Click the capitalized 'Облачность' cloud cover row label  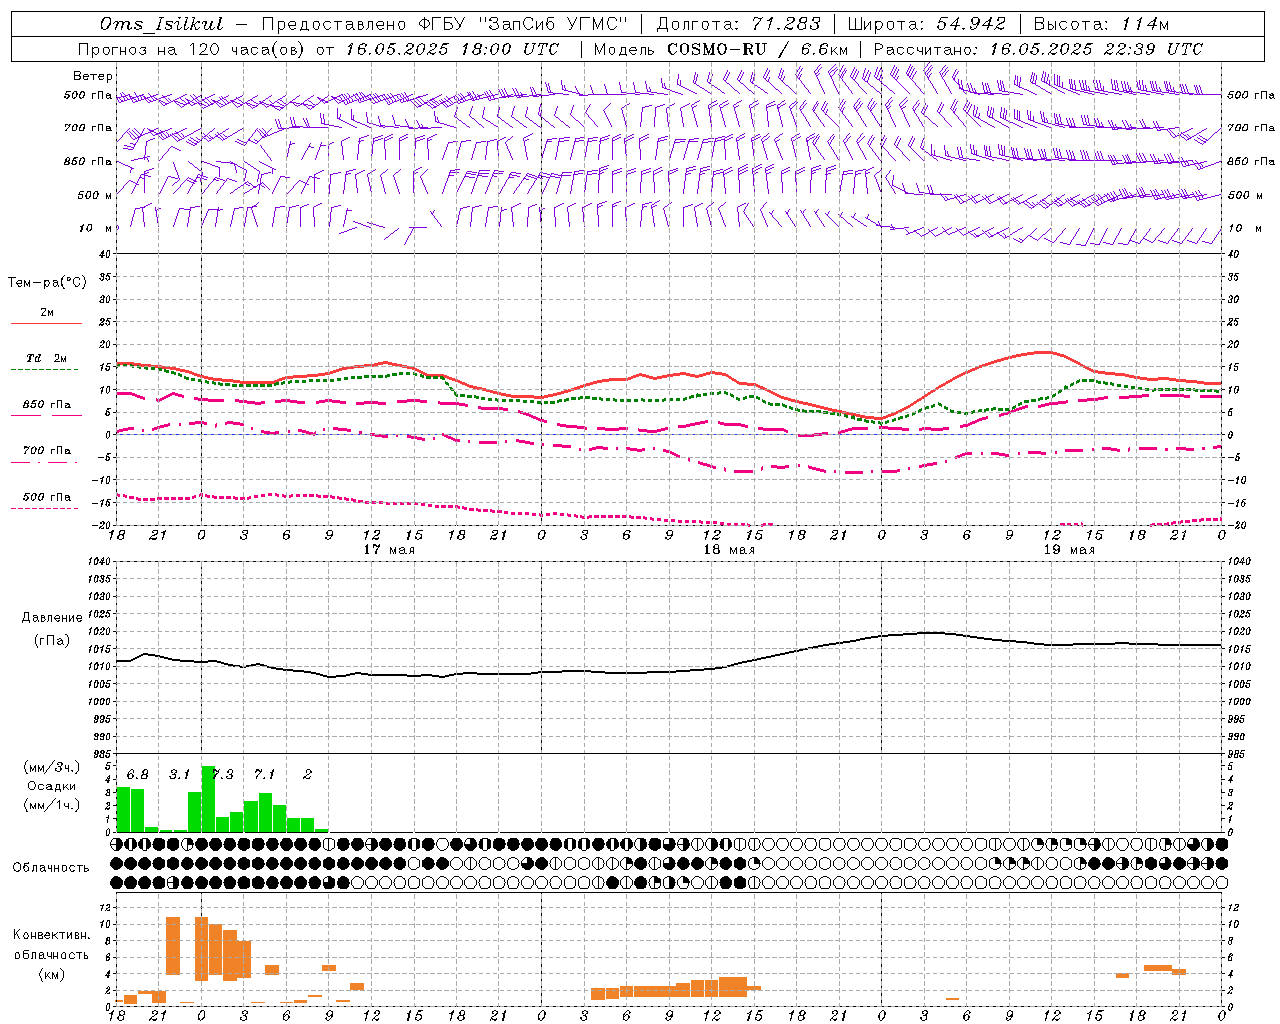[x=51, y=867]
